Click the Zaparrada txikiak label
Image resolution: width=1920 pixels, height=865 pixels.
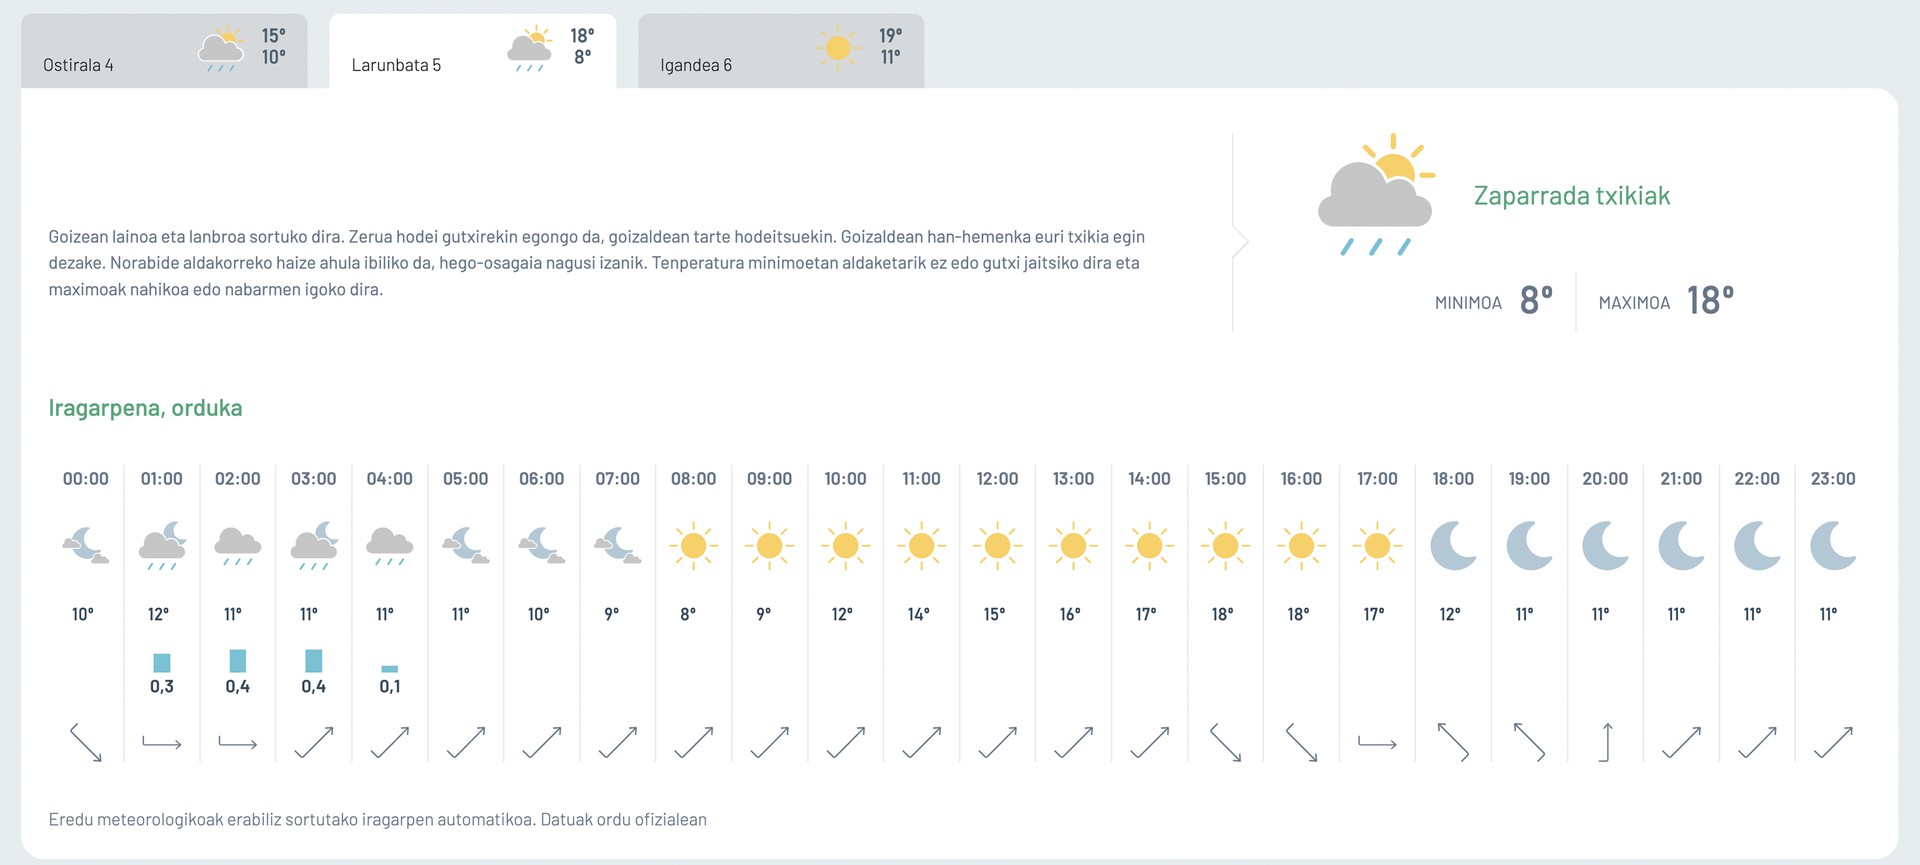point(1572,196)
